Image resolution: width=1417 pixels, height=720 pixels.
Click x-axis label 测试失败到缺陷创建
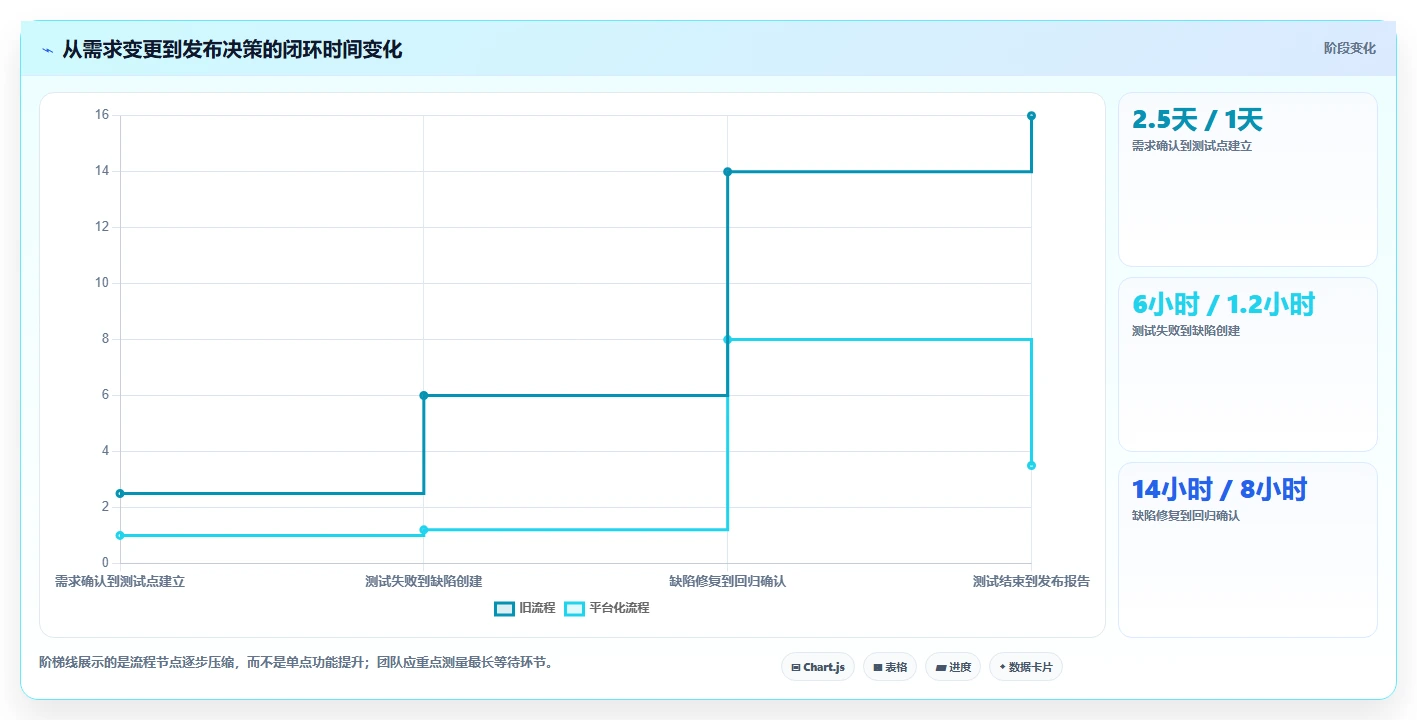pyautogui.click(x=424, y=581)
